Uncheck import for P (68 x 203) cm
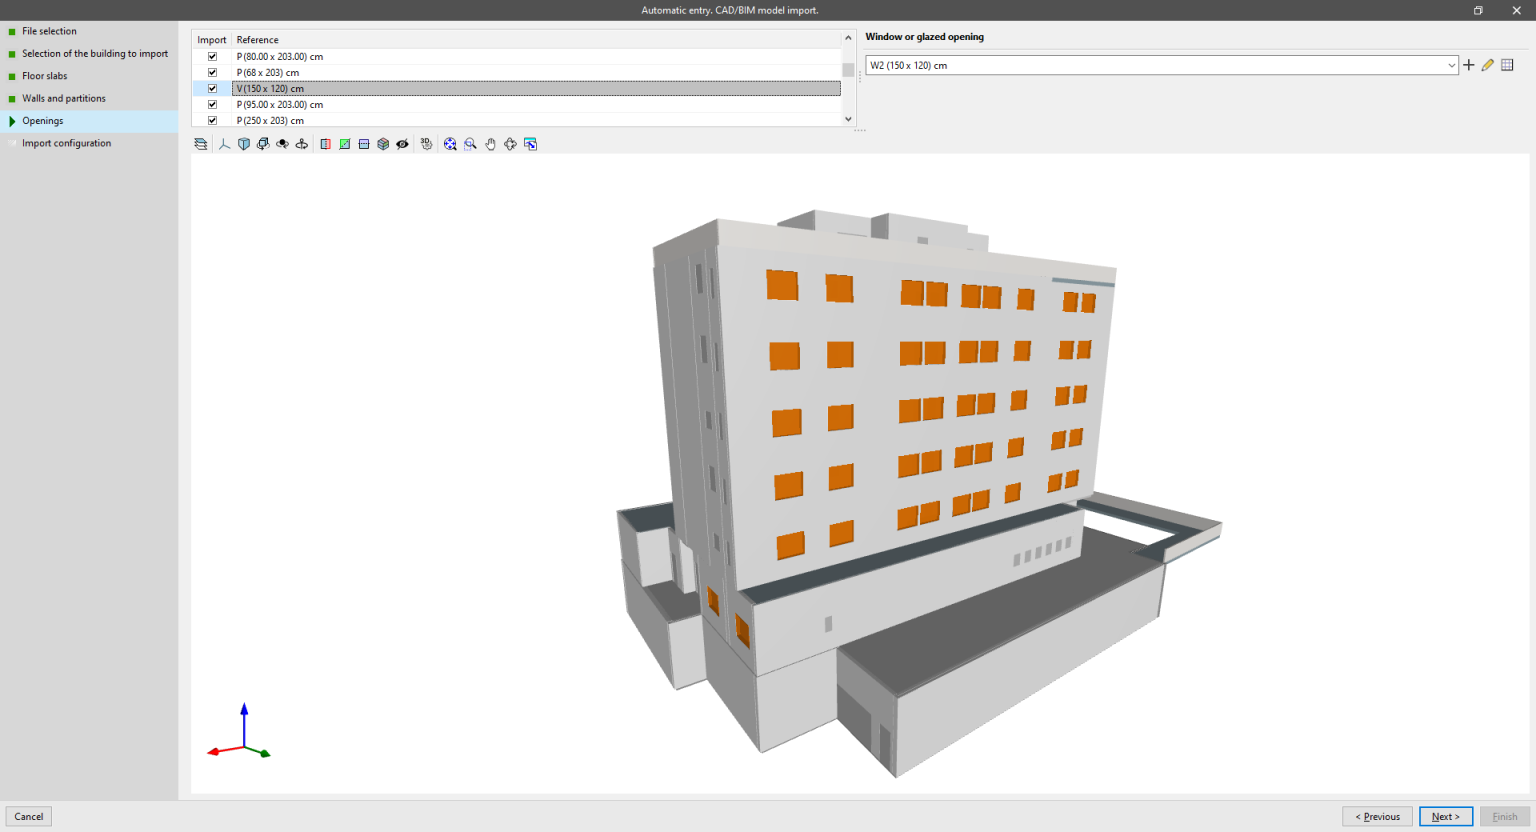The image size is (1536, 832). pos(212,72)
